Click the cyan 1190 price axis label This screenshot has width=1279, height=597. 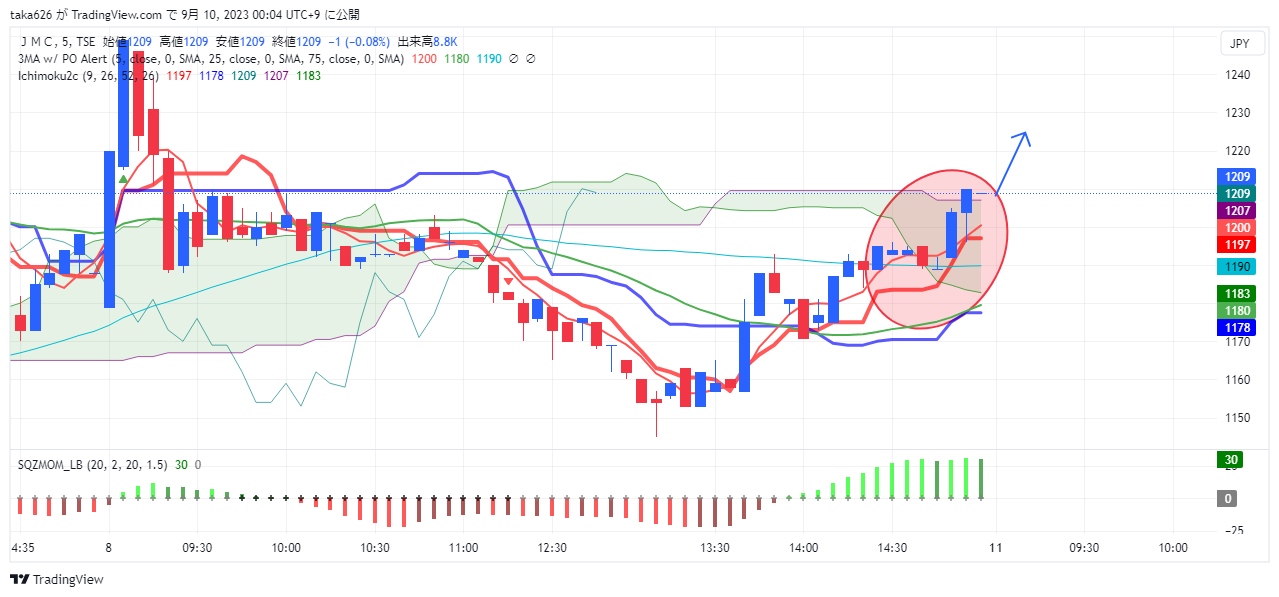point(1238,267)
